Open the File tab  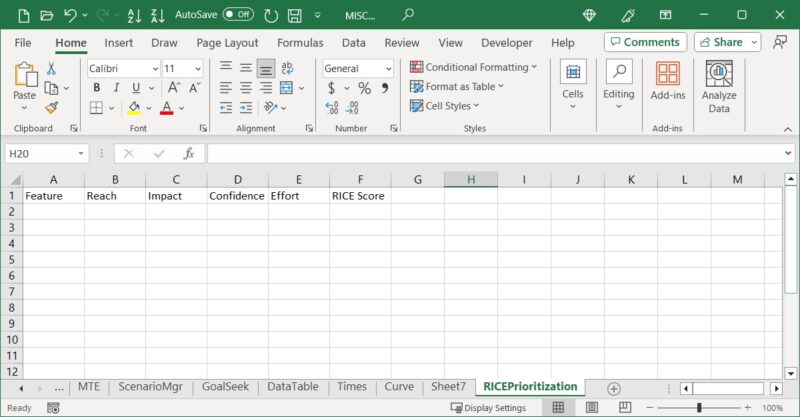click(x=23, y=43)
